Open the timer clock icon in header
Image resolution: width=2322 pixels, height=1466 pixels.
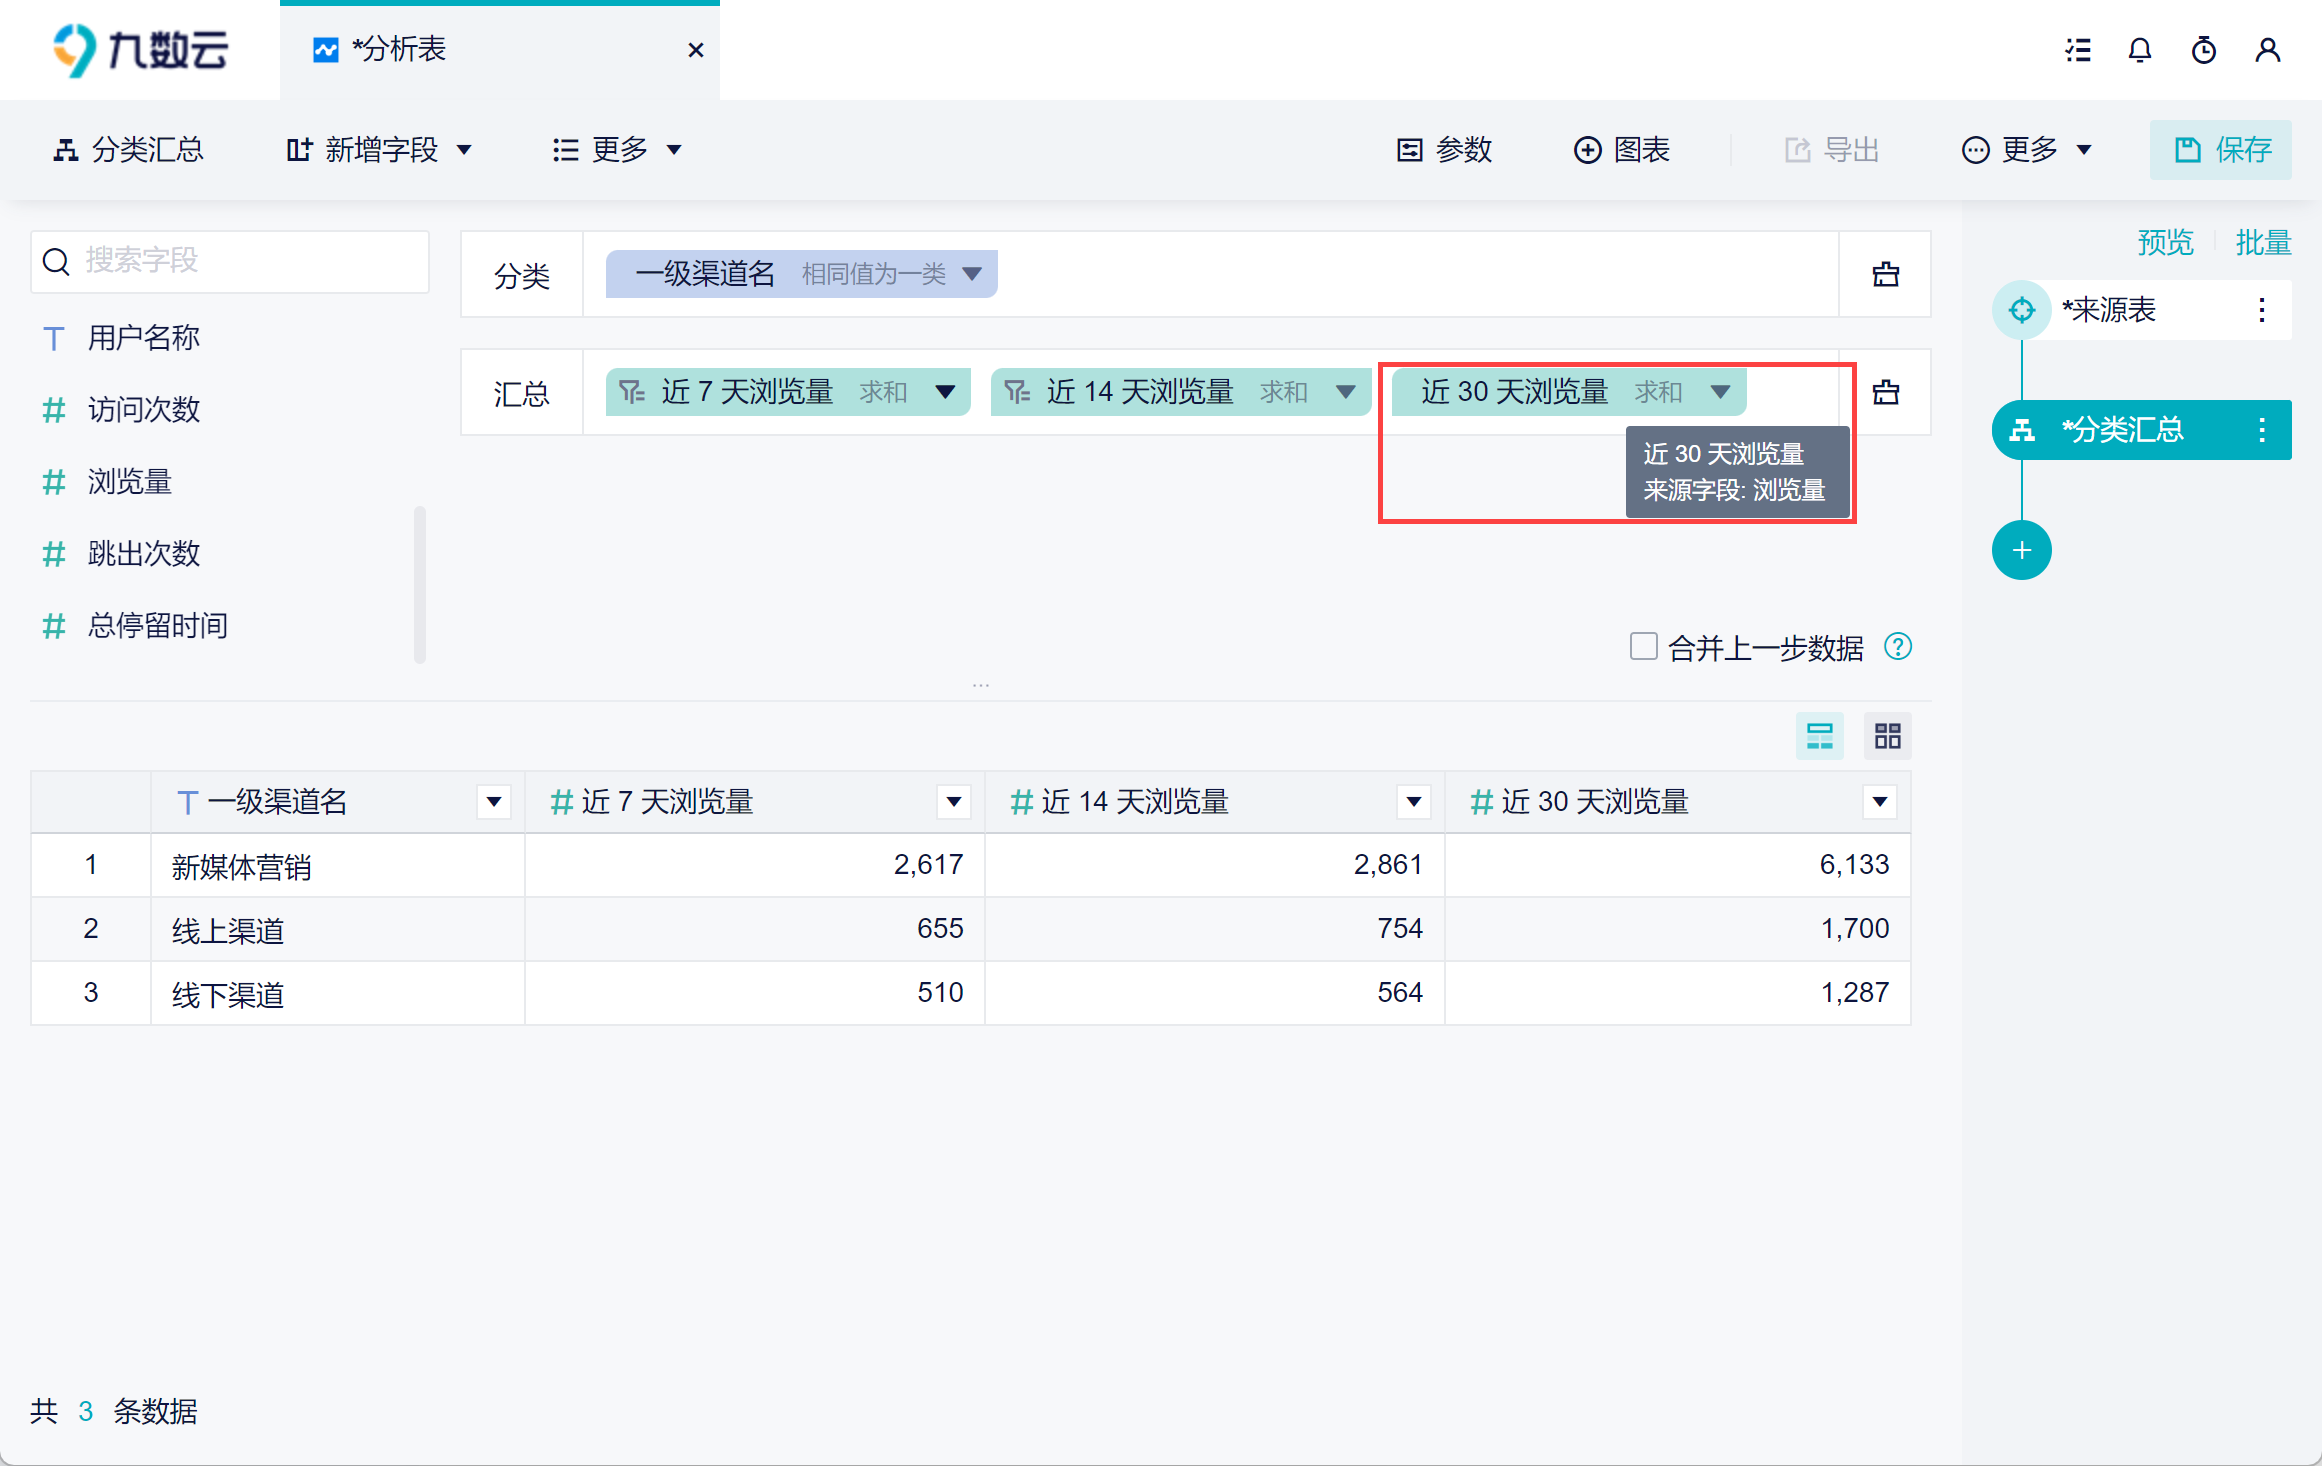pyautogui.click(x=2203, y=50)
